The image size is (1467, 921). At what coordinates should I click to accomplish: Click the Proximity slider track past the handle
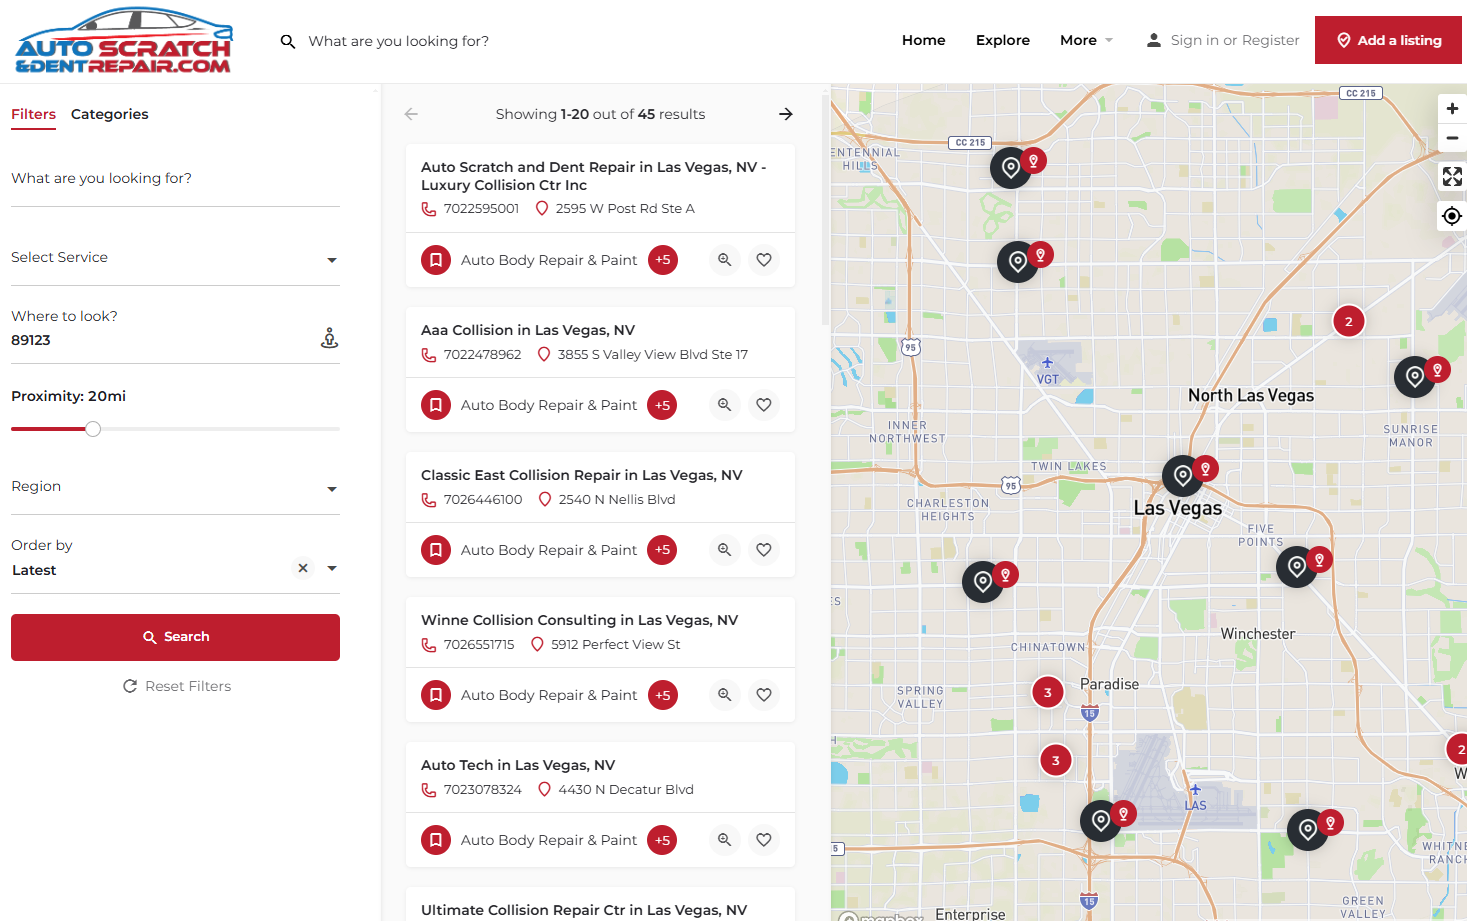220,429
